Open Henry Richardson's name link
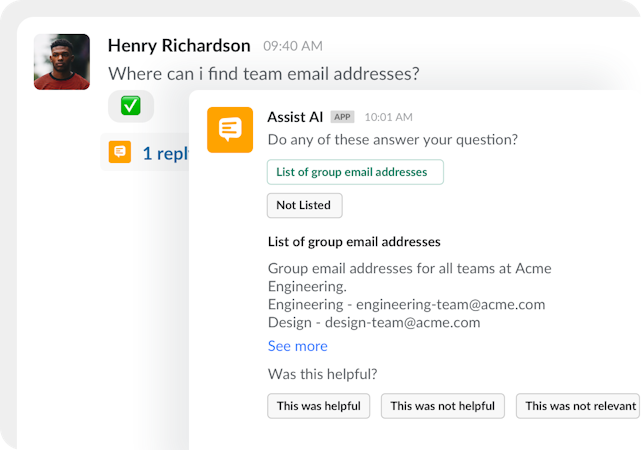 [x=178, y=45]
